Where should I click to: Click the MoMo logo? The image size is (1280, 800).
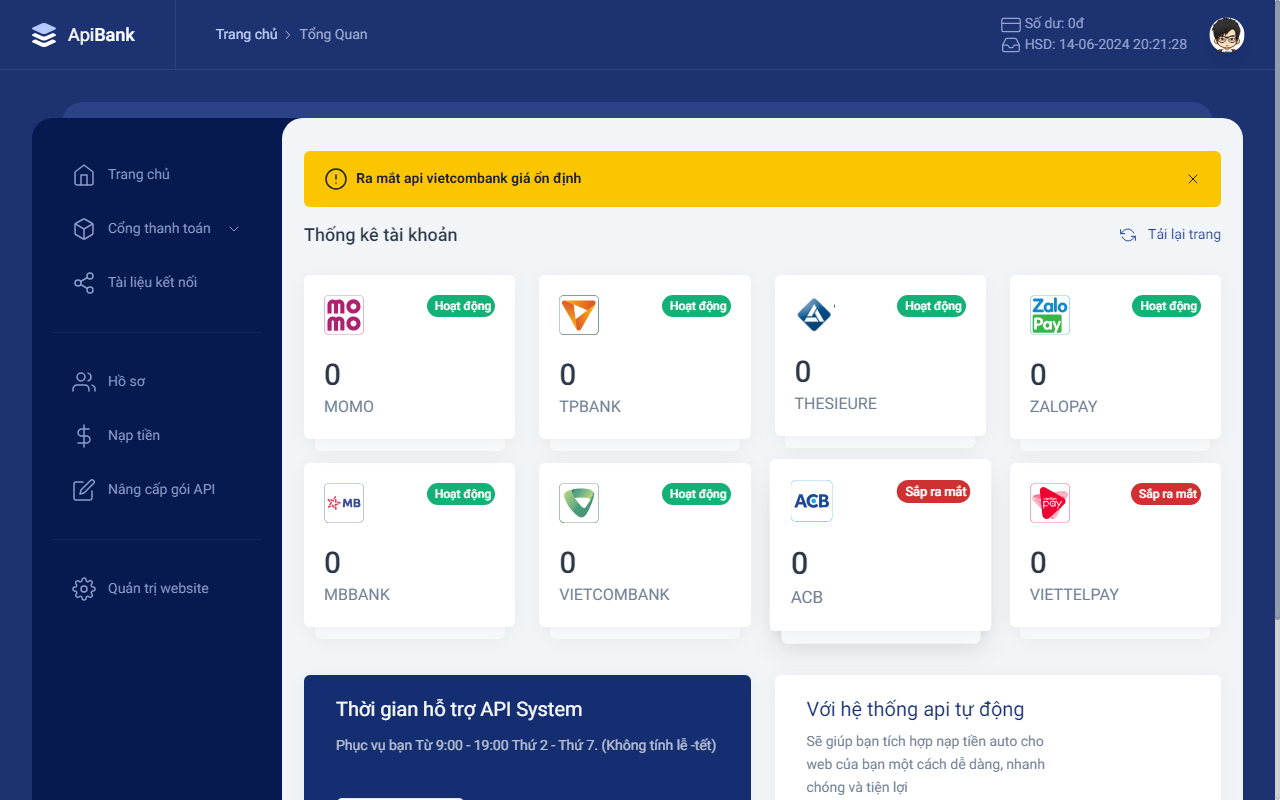[344, 315]
